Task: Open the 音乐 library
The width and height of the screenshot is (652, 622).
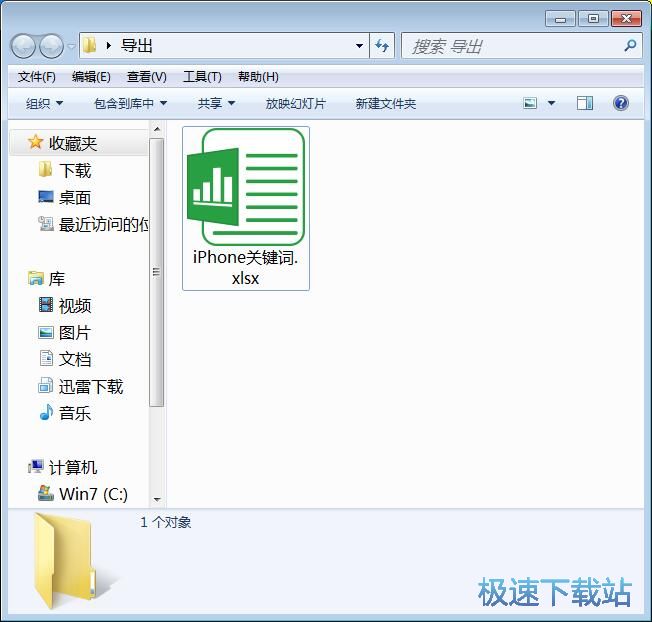Action: point(75,414)
